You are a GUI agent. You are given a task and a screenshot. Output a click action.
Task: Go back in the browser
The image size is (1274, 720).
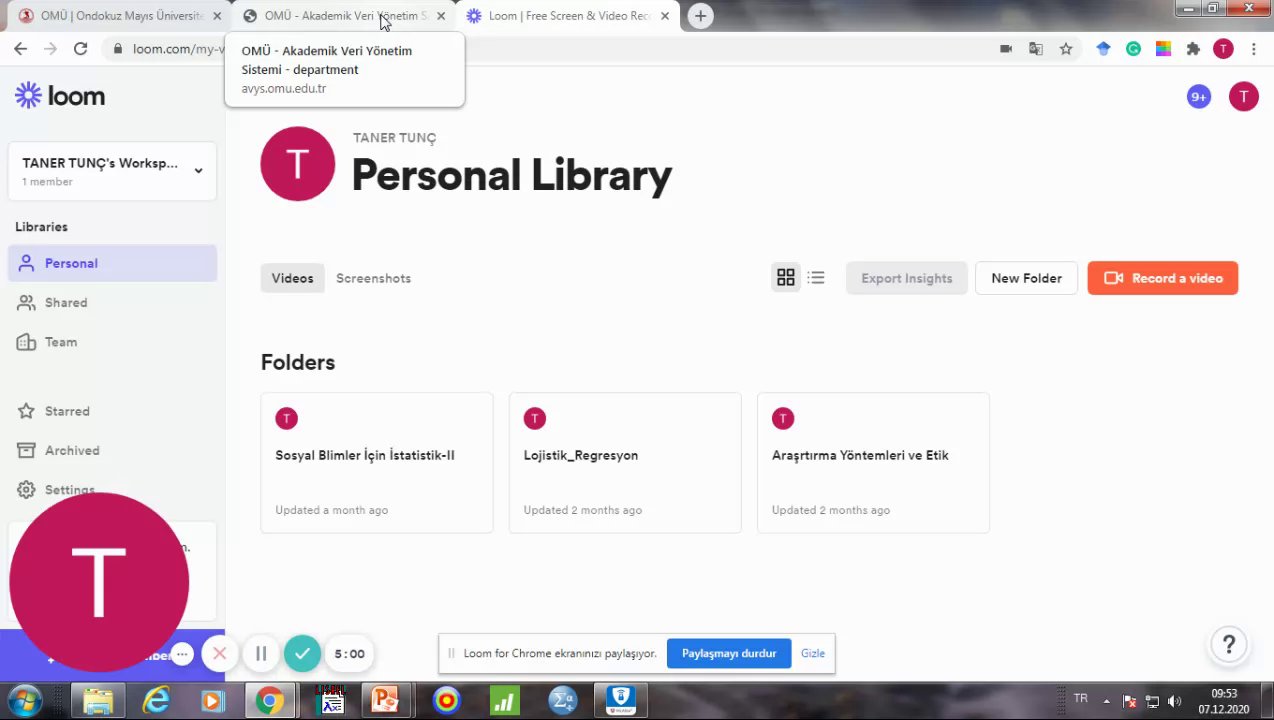click(x=20, y=48)
